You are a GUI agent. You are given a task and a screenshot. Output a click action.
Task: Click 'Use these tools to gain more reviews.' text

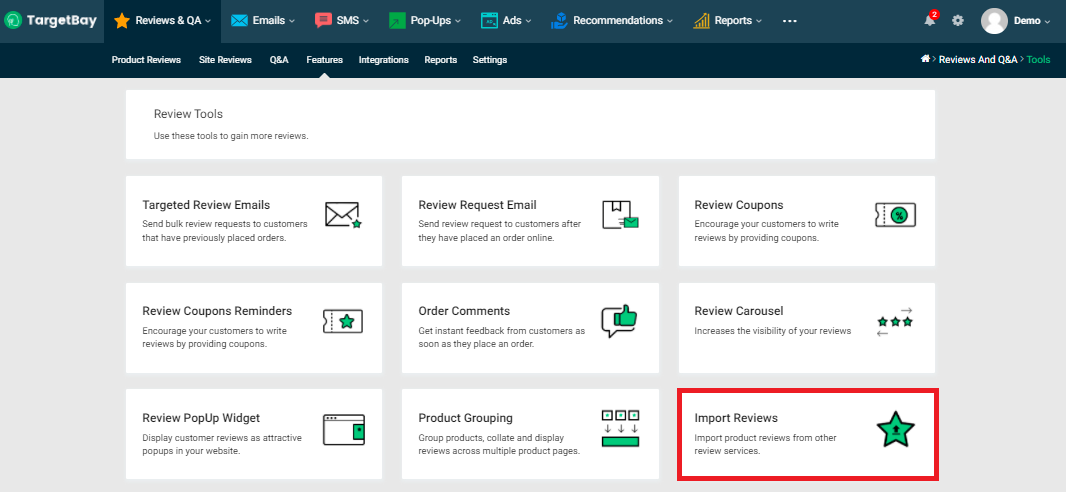pyautogui.click(x=231, y=136)
